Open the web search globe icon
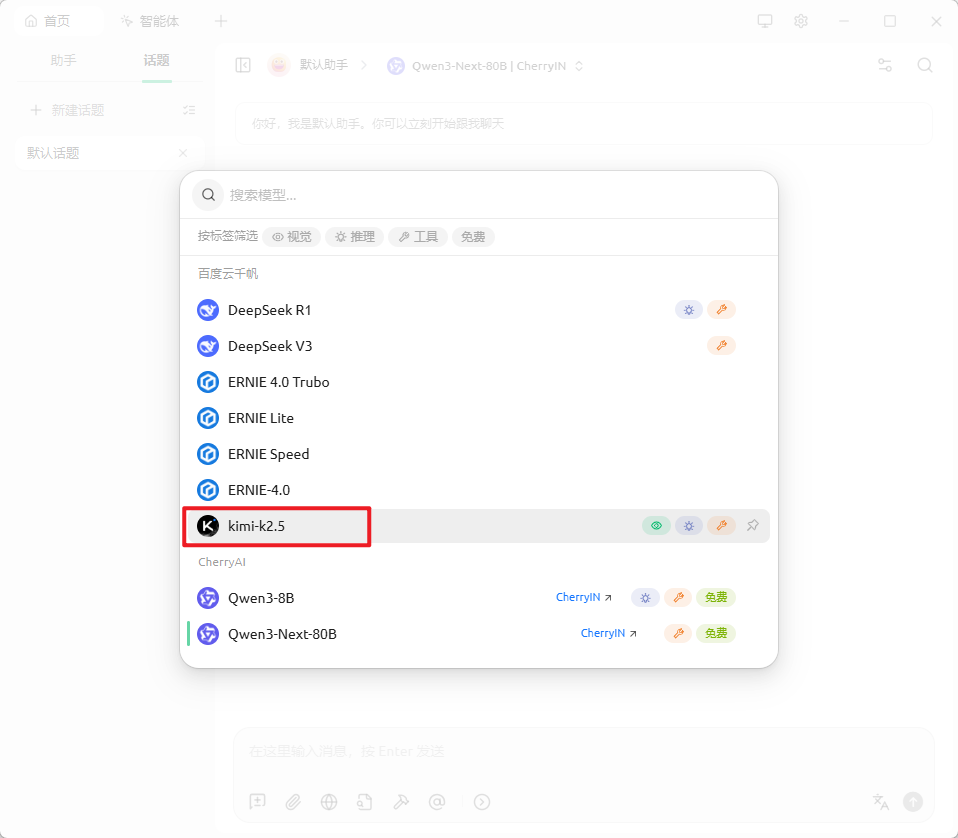Image resolution: width=958 pixels, height=838 pixels. pos(329,801)
